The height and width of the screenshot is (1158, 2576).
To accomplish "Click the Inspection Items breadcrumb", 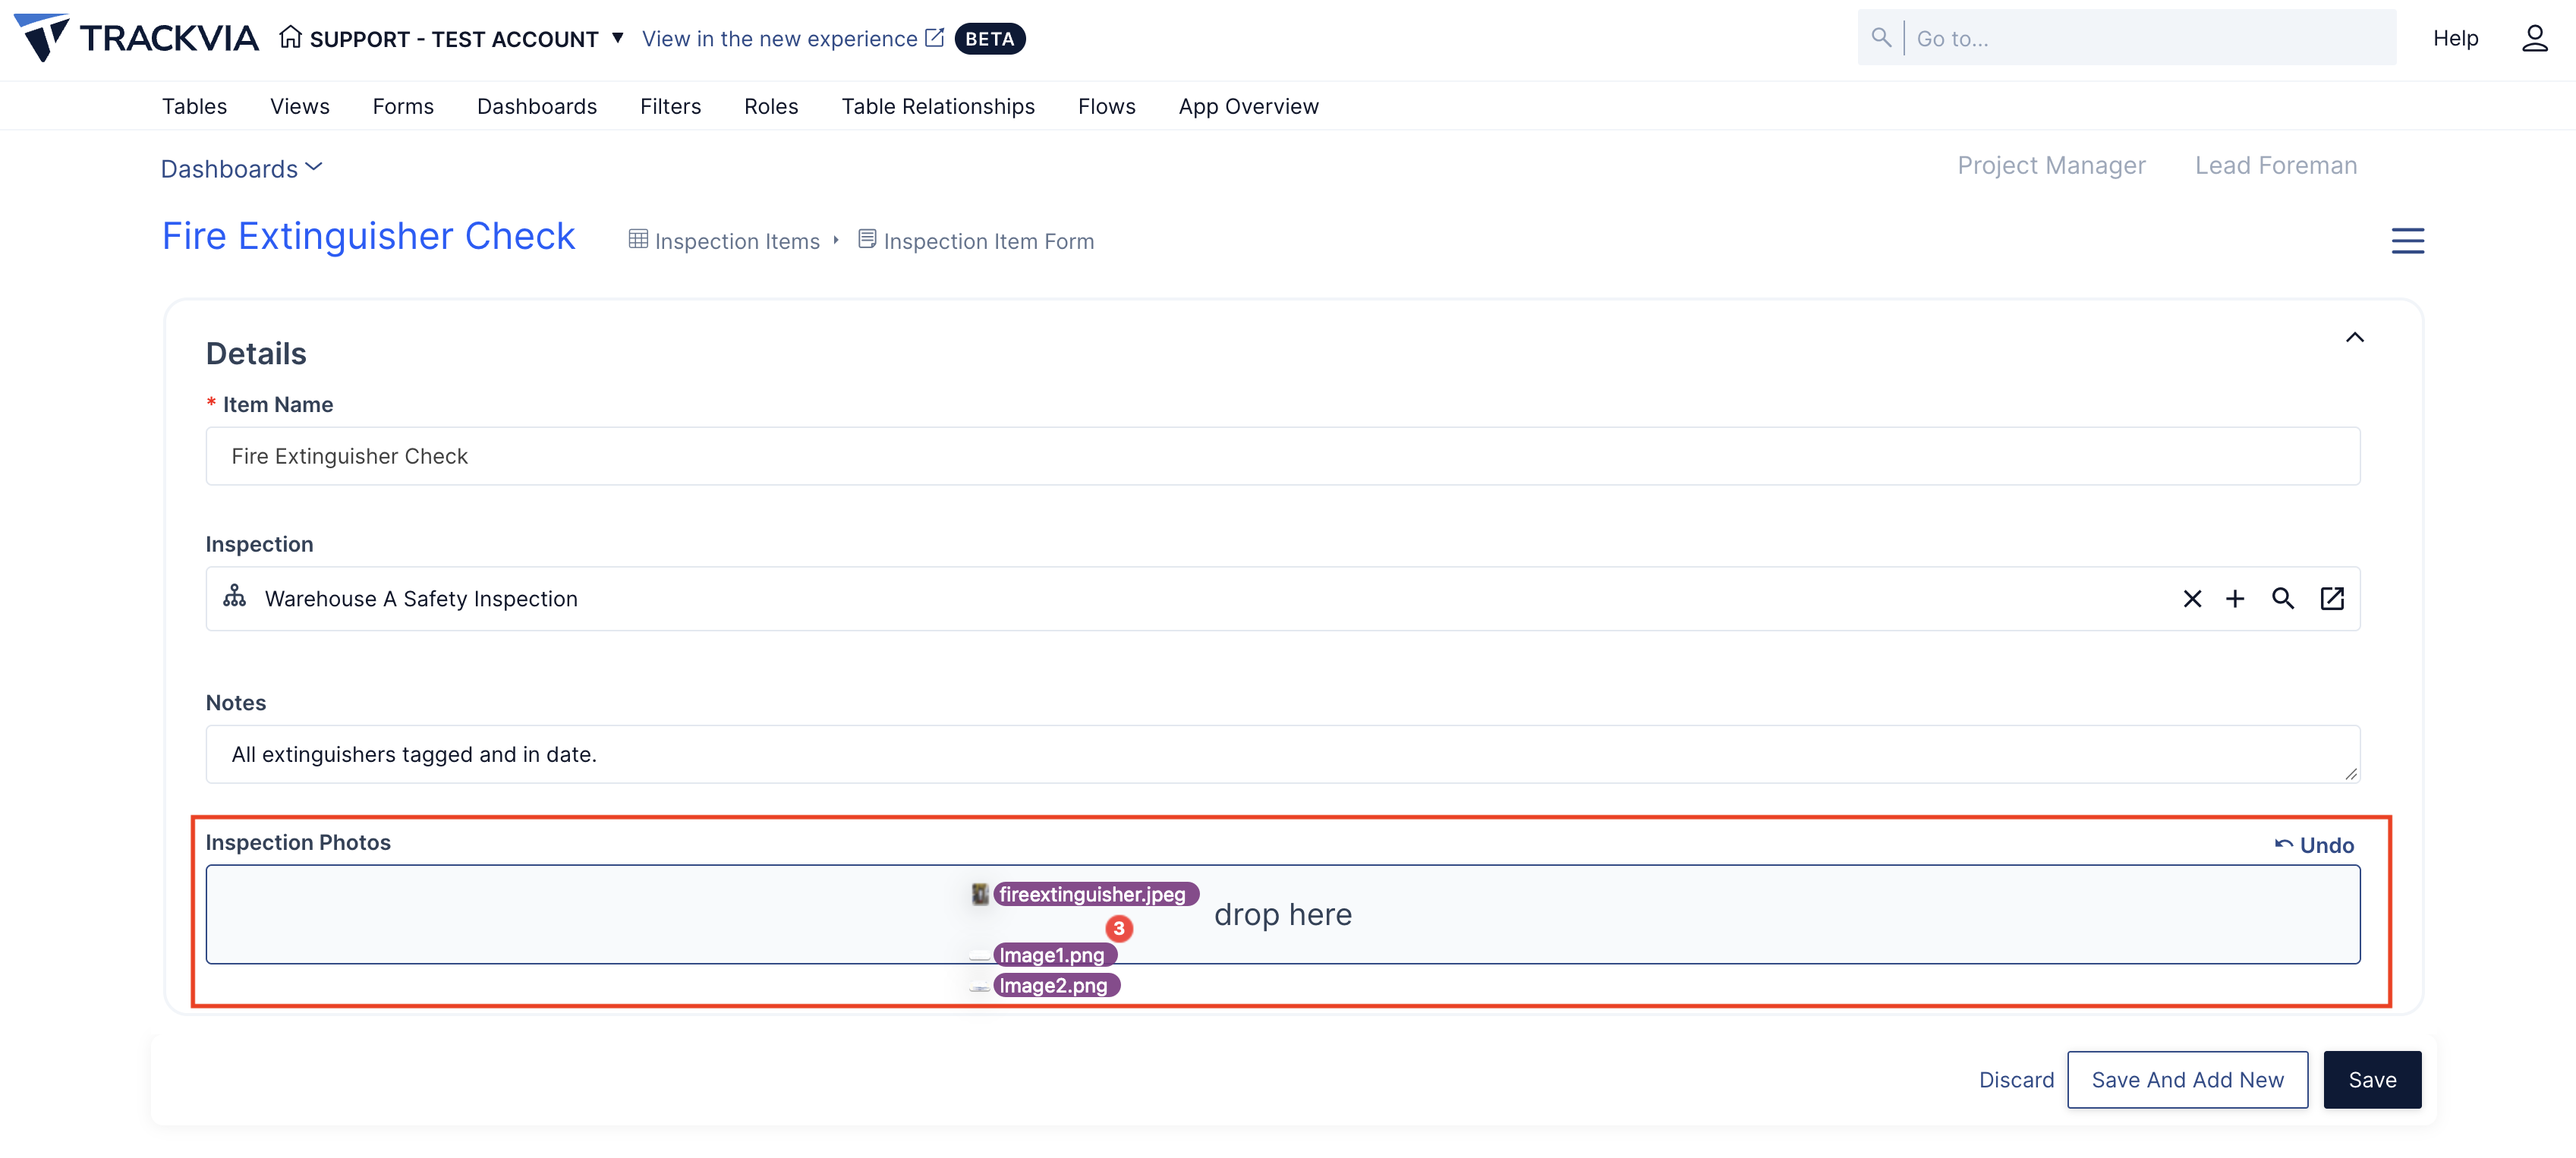I will [737, 241].
